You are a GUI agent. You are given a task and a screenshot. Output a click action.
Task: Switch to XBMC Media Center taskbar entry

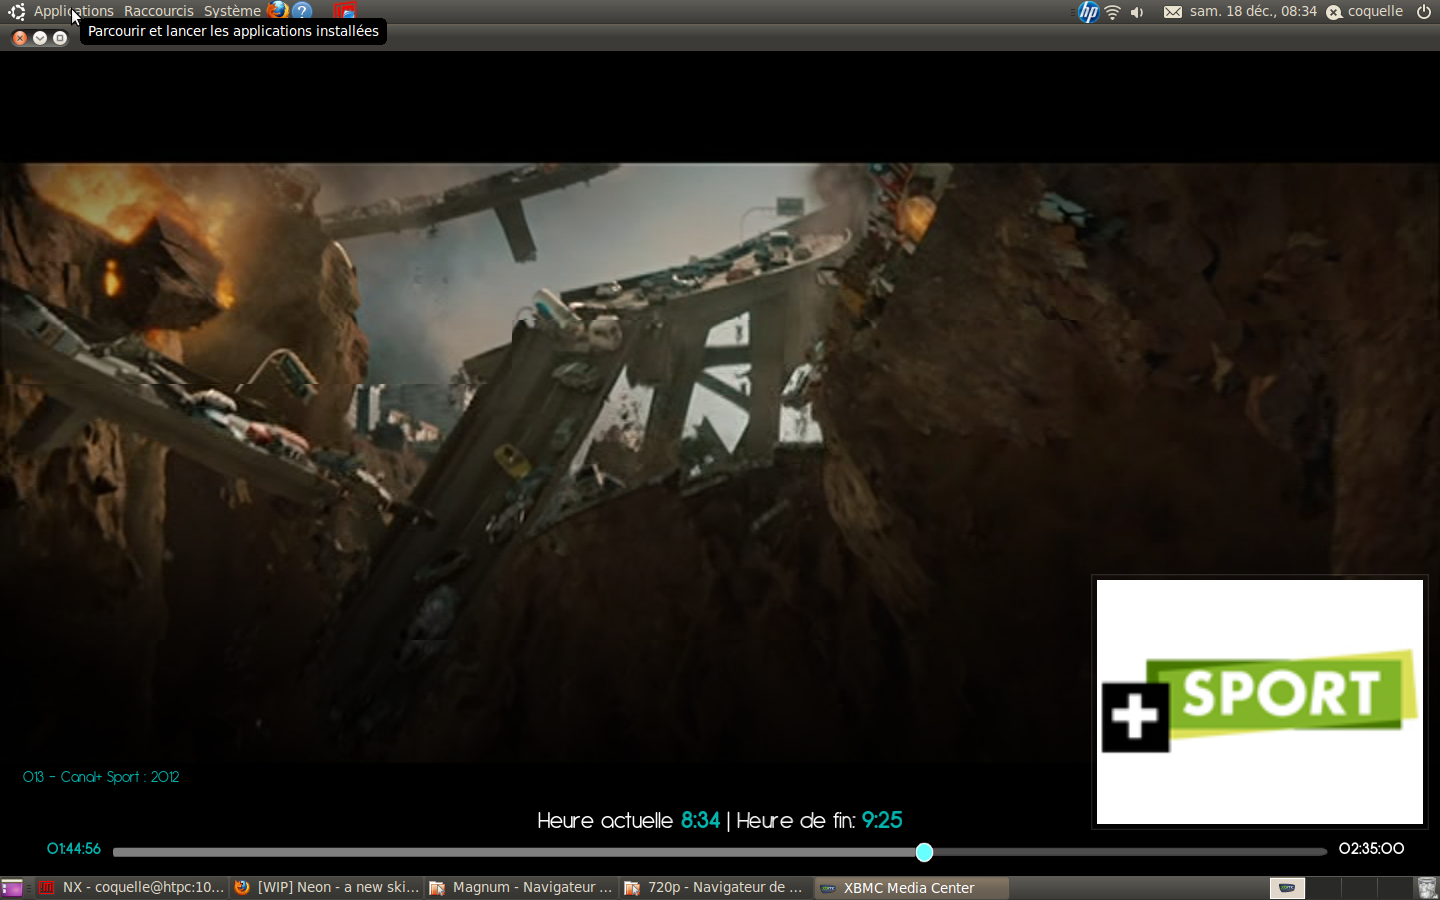pyautogui.click(x=911, y=888)
